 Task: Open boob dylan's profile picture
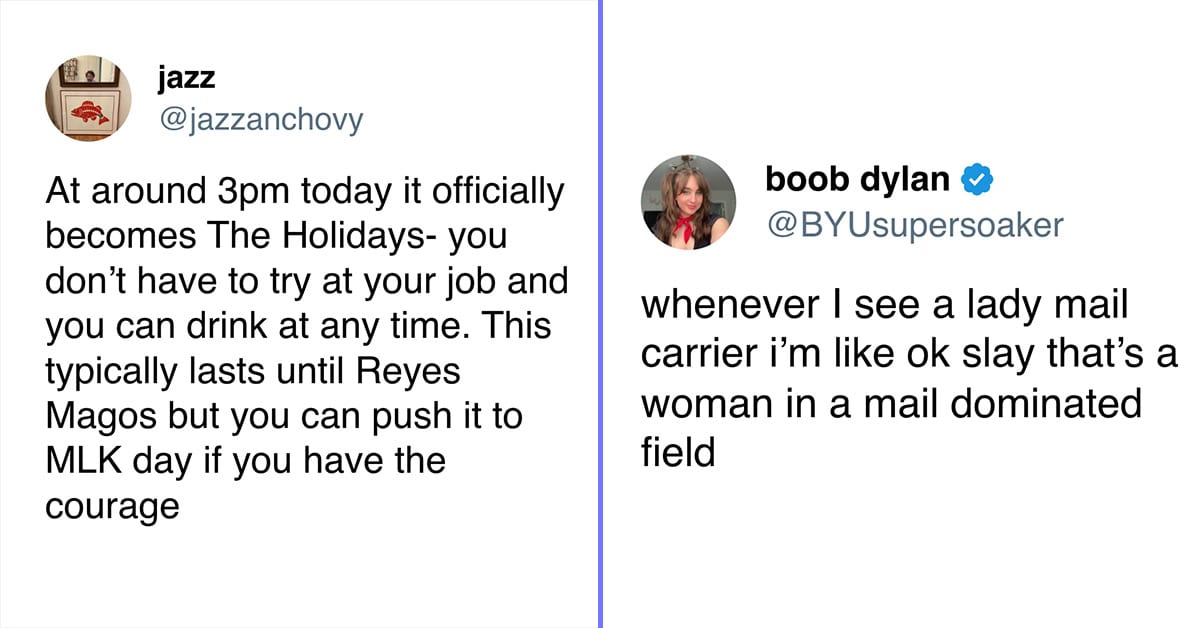(x=689, y=201)
